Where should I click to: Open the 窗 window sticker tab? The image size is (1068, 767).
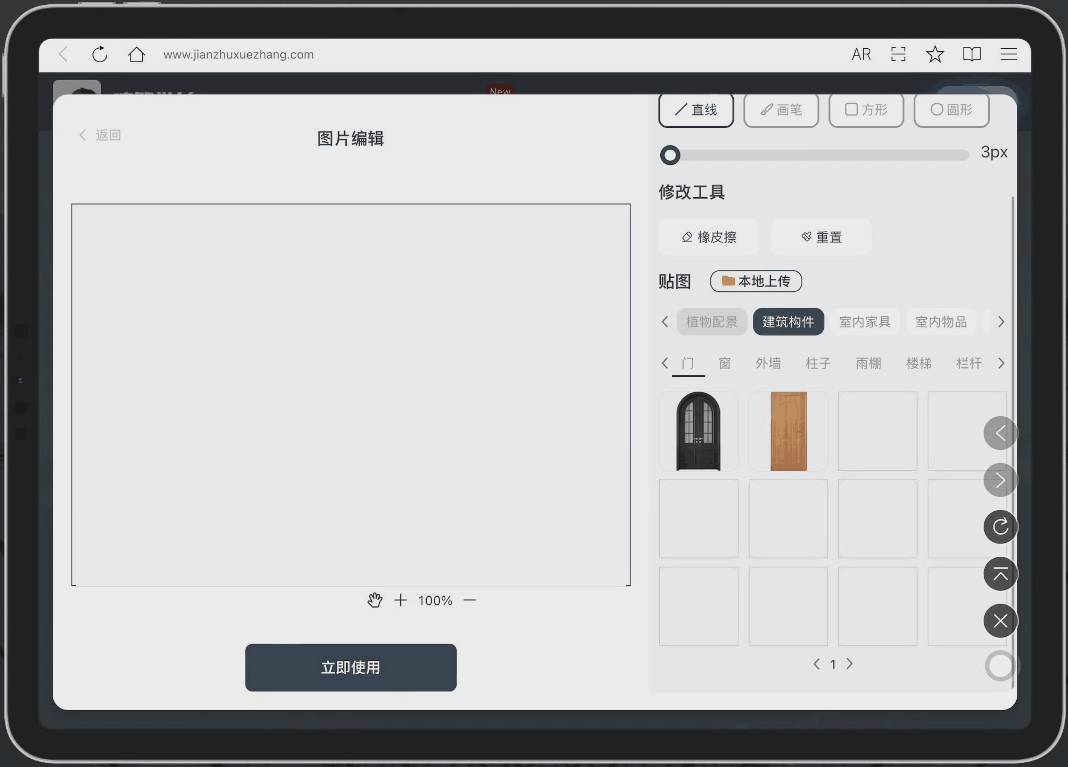tap(724, 363)
